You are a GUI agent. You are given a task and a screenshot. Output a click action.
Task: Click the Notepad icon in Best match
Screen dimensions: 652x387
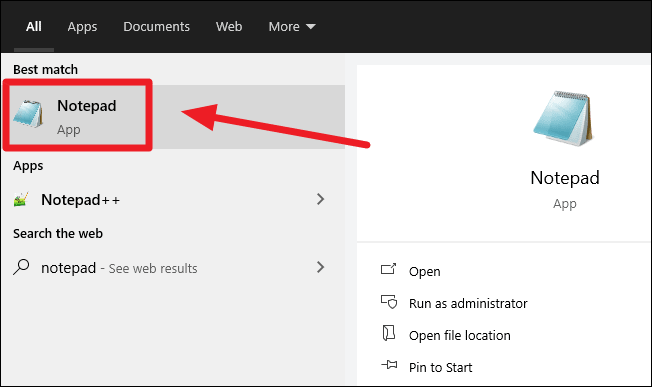28,113
